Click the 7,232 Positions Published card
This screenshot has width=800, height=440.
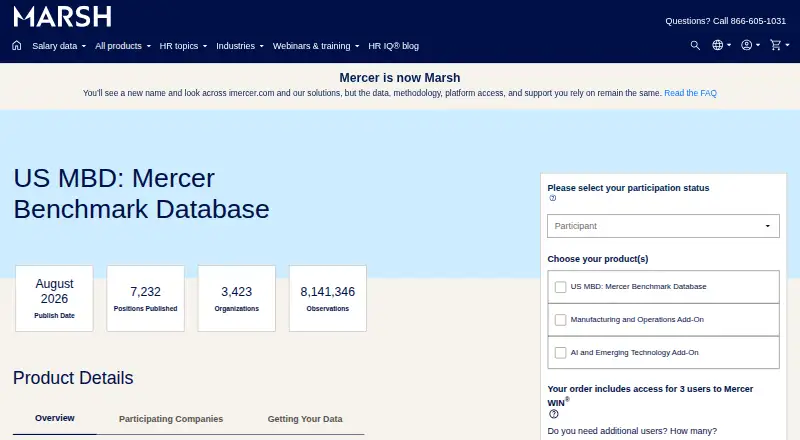(145, 299)
